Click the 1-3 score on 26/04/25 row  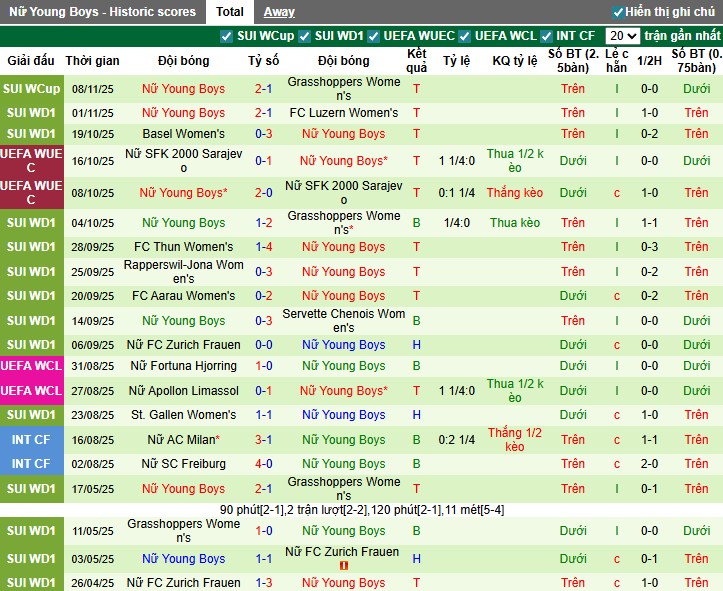264,583
